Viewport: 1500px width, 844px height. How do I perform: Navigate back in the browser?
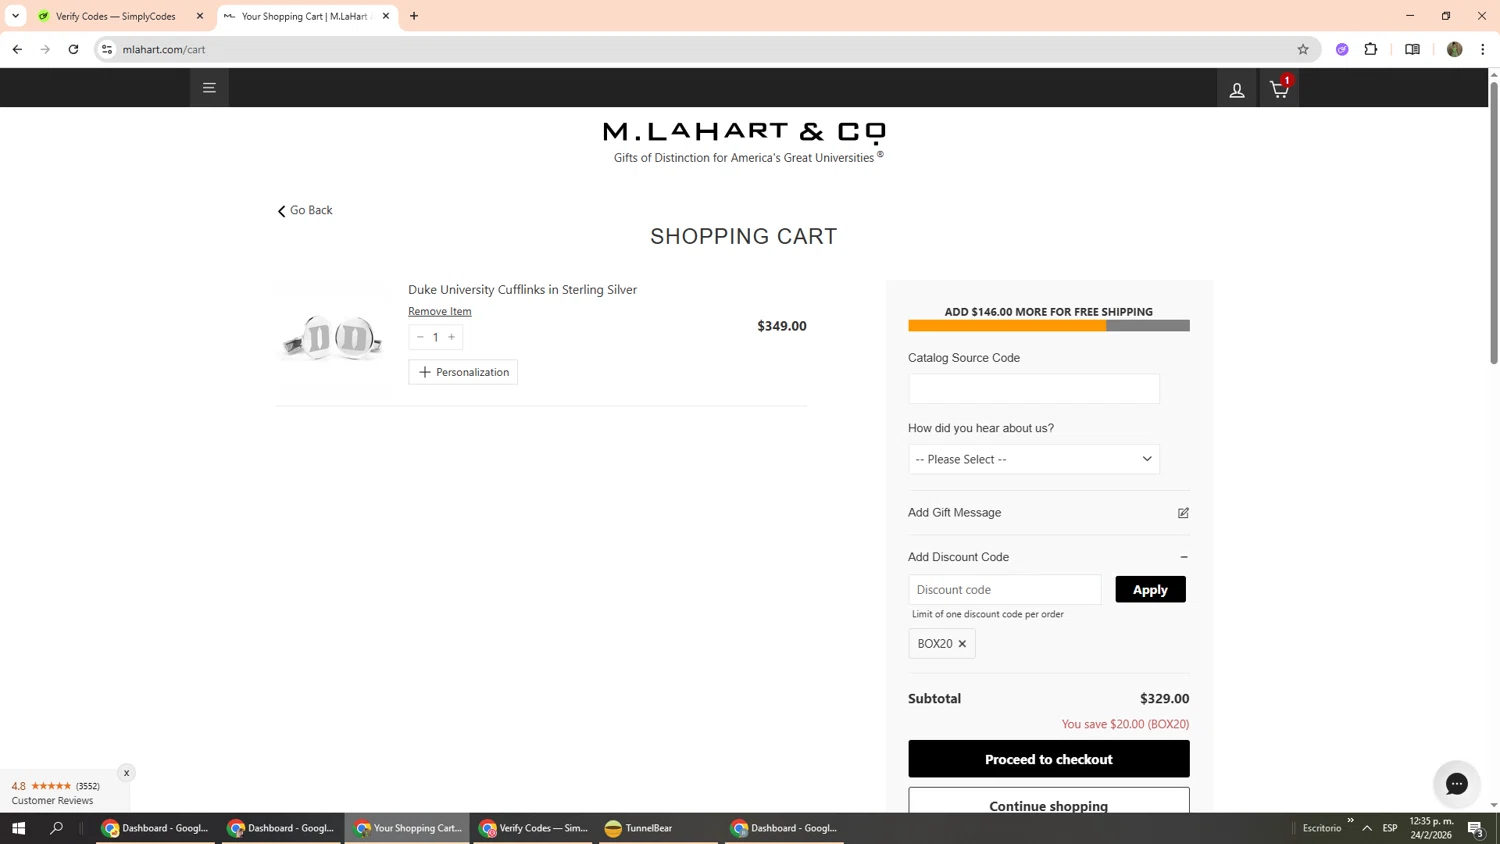click(x=17, y=49)
